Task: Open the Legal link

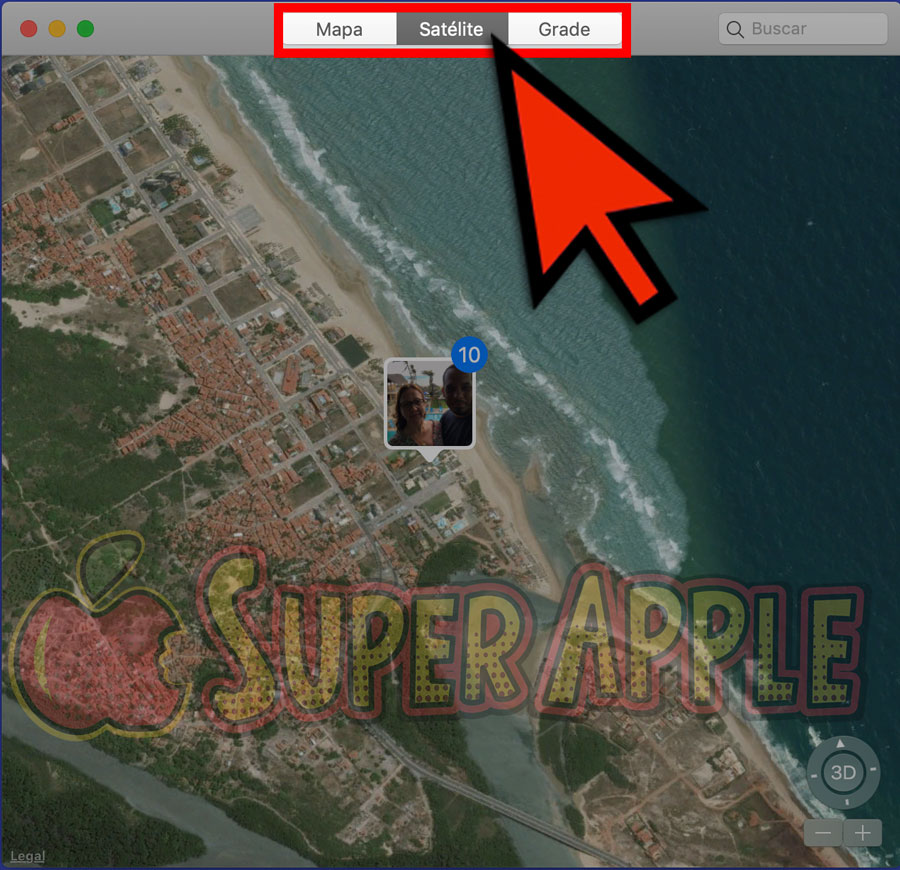Action: (x=26, y=856)
